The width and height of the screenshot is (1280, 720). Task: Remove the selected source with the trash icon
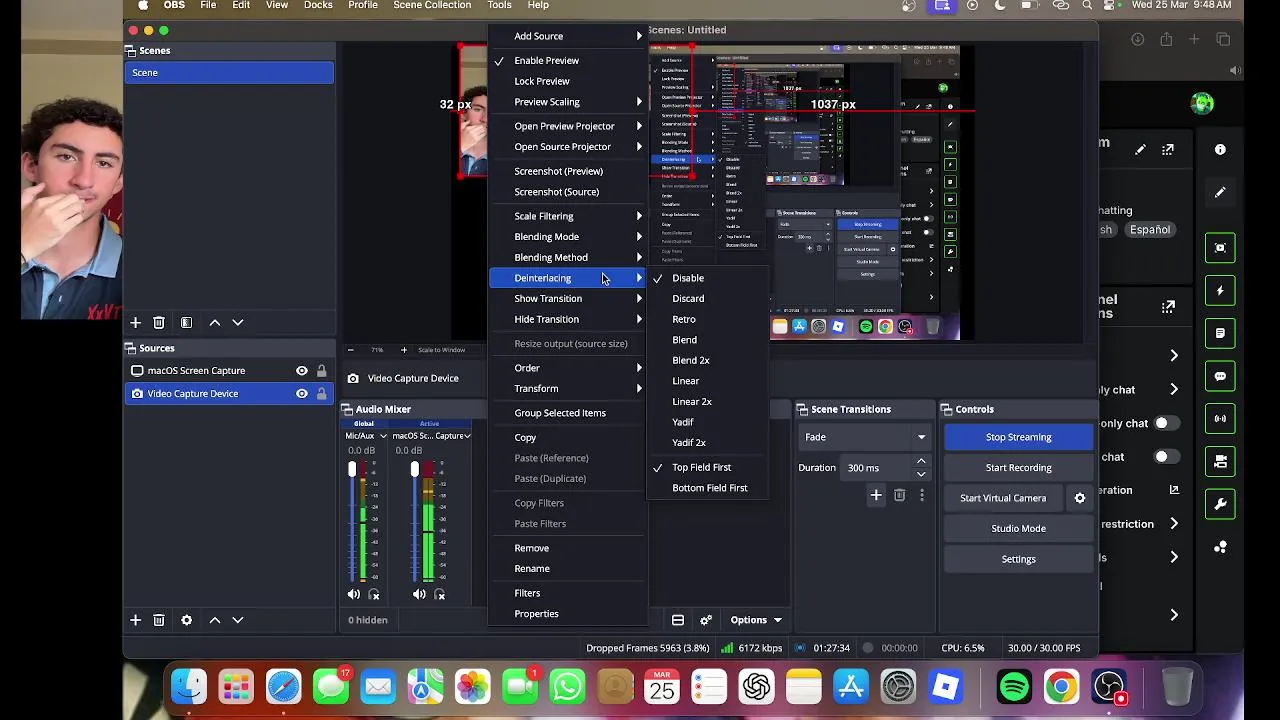[x=159, y=620]
